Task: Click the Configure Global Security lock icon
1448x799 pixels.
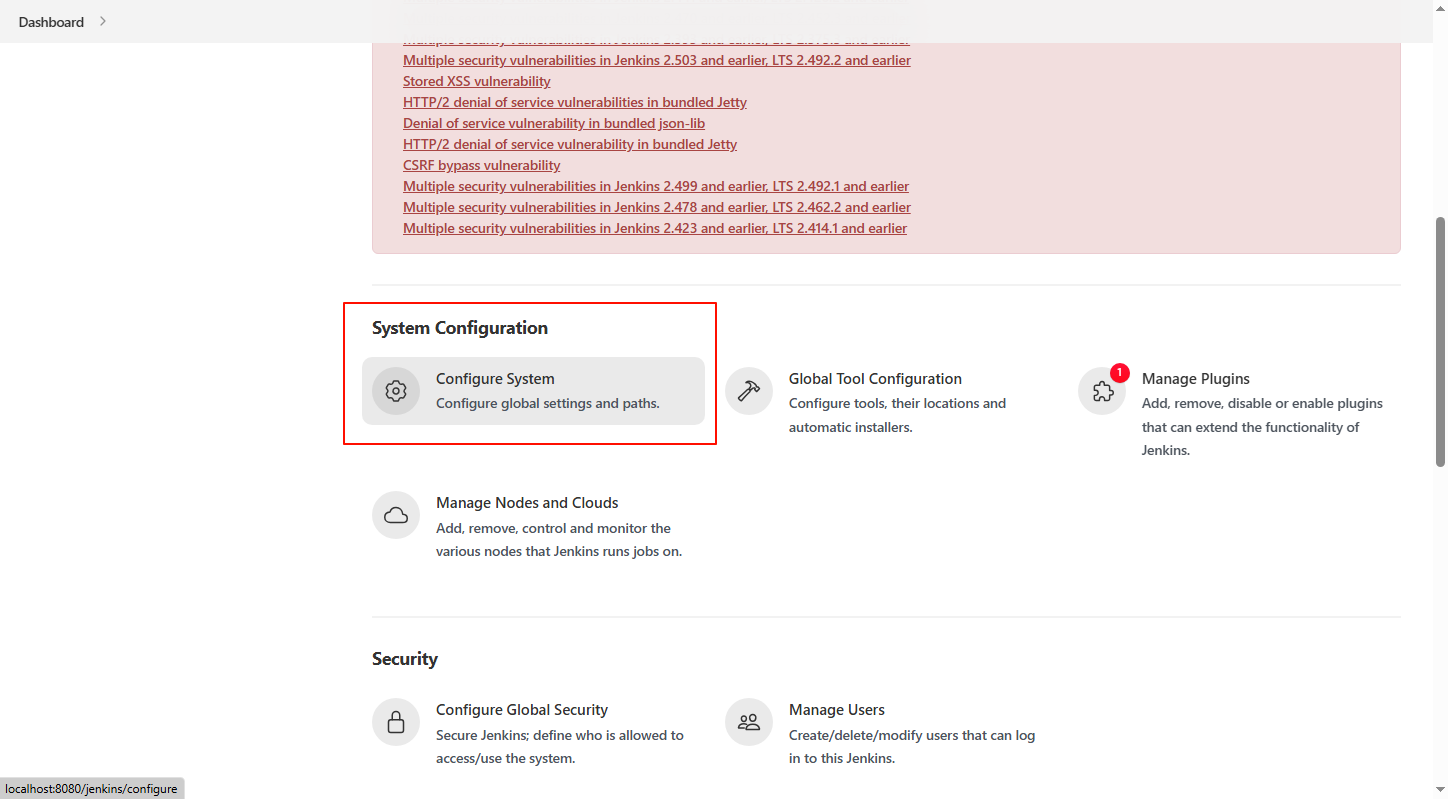Action: point(396,722)
